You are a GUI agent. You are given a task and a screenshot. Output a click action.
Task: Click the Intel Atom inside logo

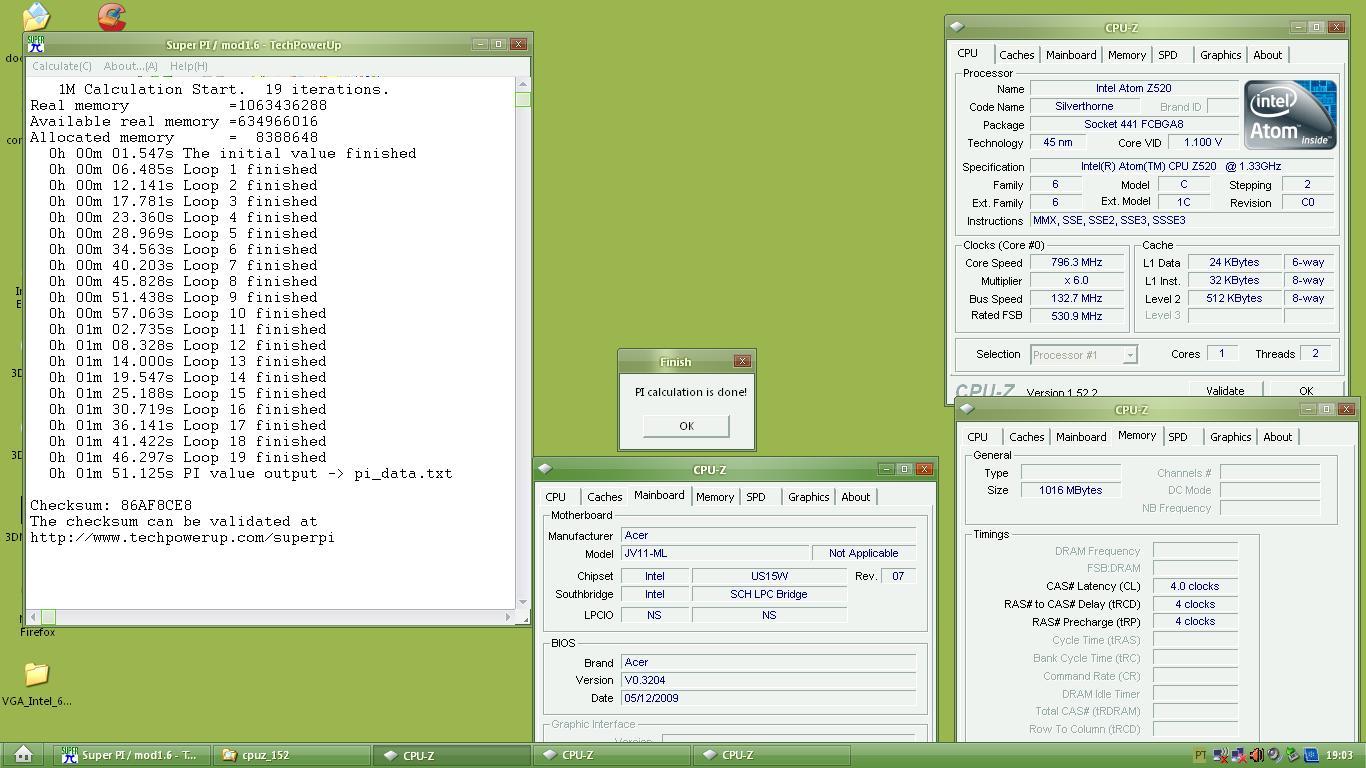tap(1290, 114)
